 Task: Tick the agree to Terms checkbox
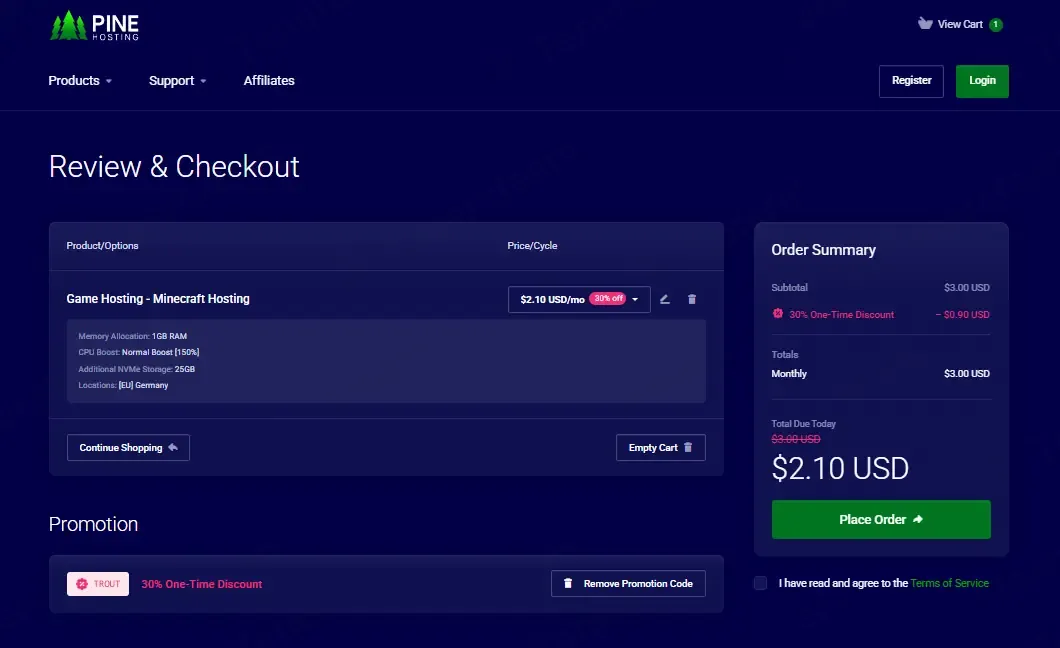[761, 583]
